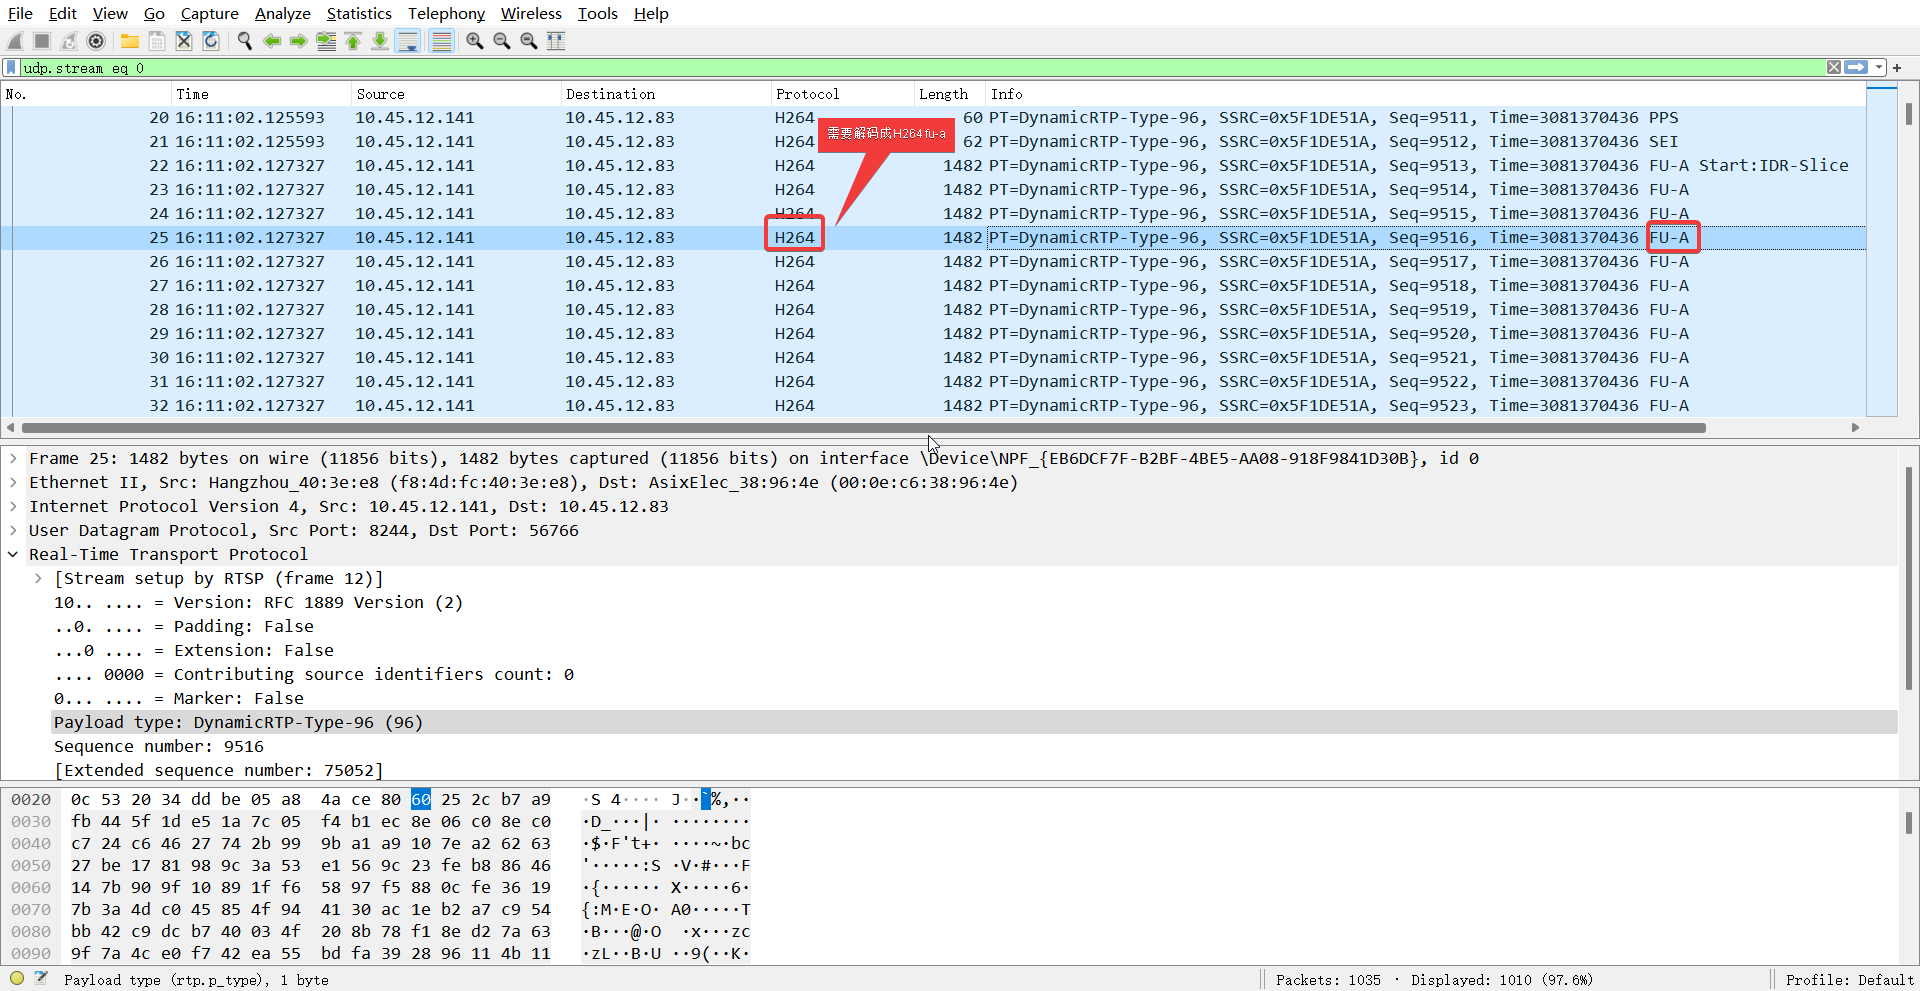The height and width of the screenshot is (991, 1920).
Task: Open recent display filters dropdown arrow
Action: [x=1879, y=68]
